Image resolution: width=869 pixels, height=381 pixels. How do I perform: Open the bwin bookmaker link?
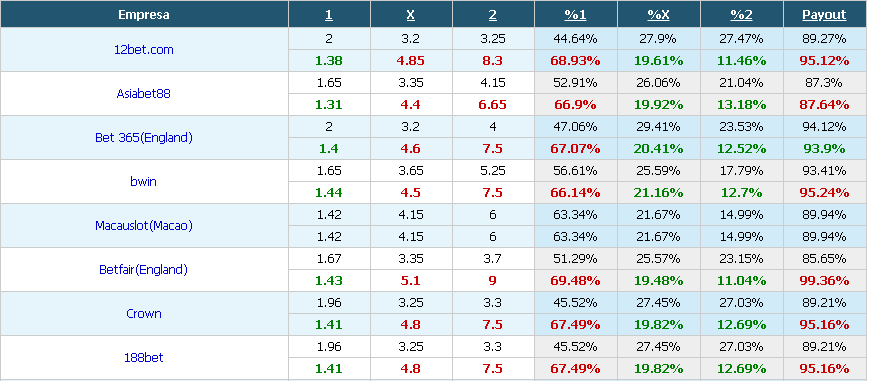(144, 181)
